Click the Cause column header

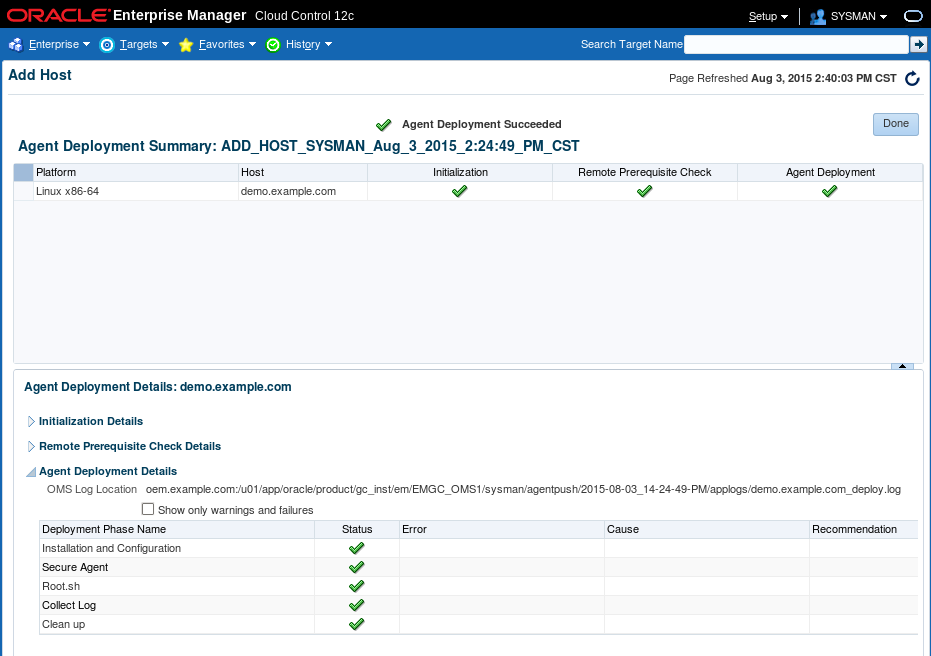pos(707,530)
